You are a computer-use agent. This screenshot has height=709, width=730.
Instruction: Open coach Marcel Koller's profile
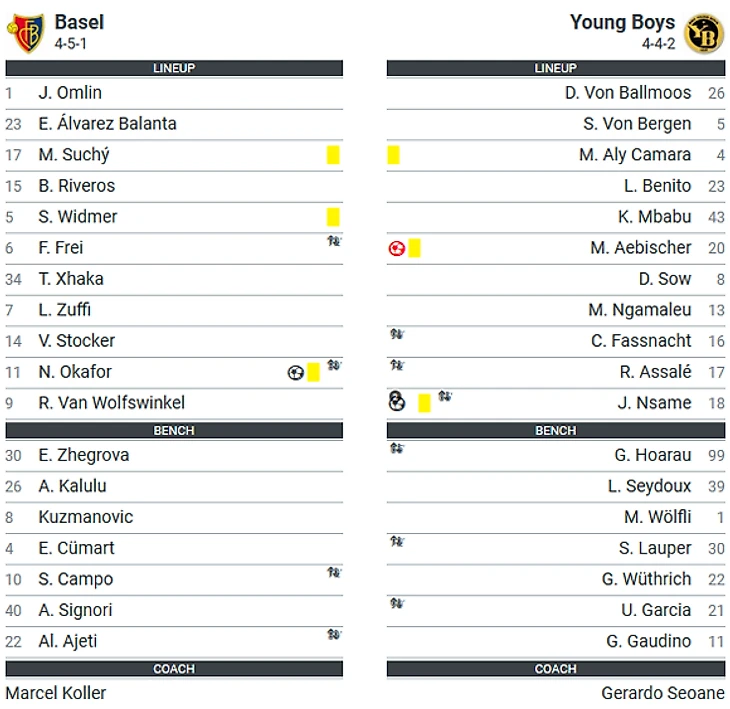pyautogui.click(x=56, y=693)
